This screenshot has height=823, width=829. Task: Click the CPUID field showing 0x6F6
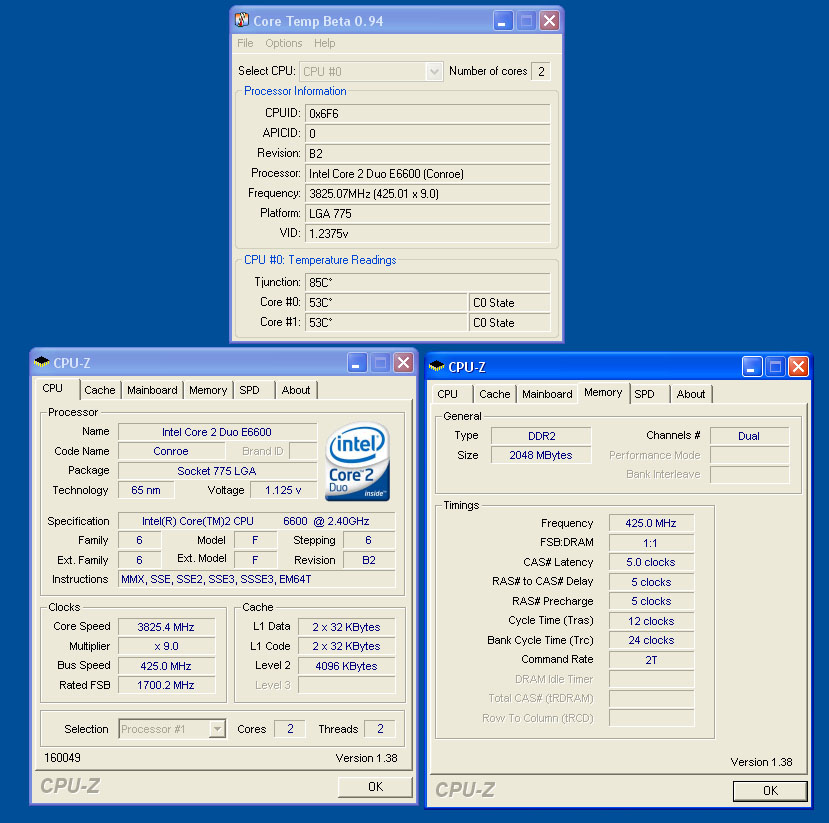(428, 114)
